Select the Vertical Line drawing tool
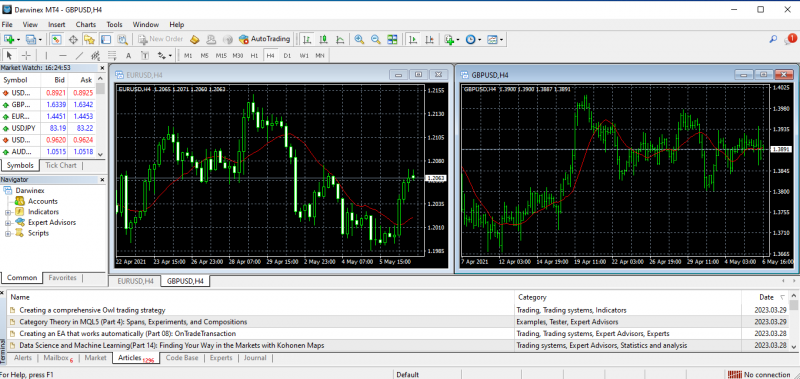 46,55
